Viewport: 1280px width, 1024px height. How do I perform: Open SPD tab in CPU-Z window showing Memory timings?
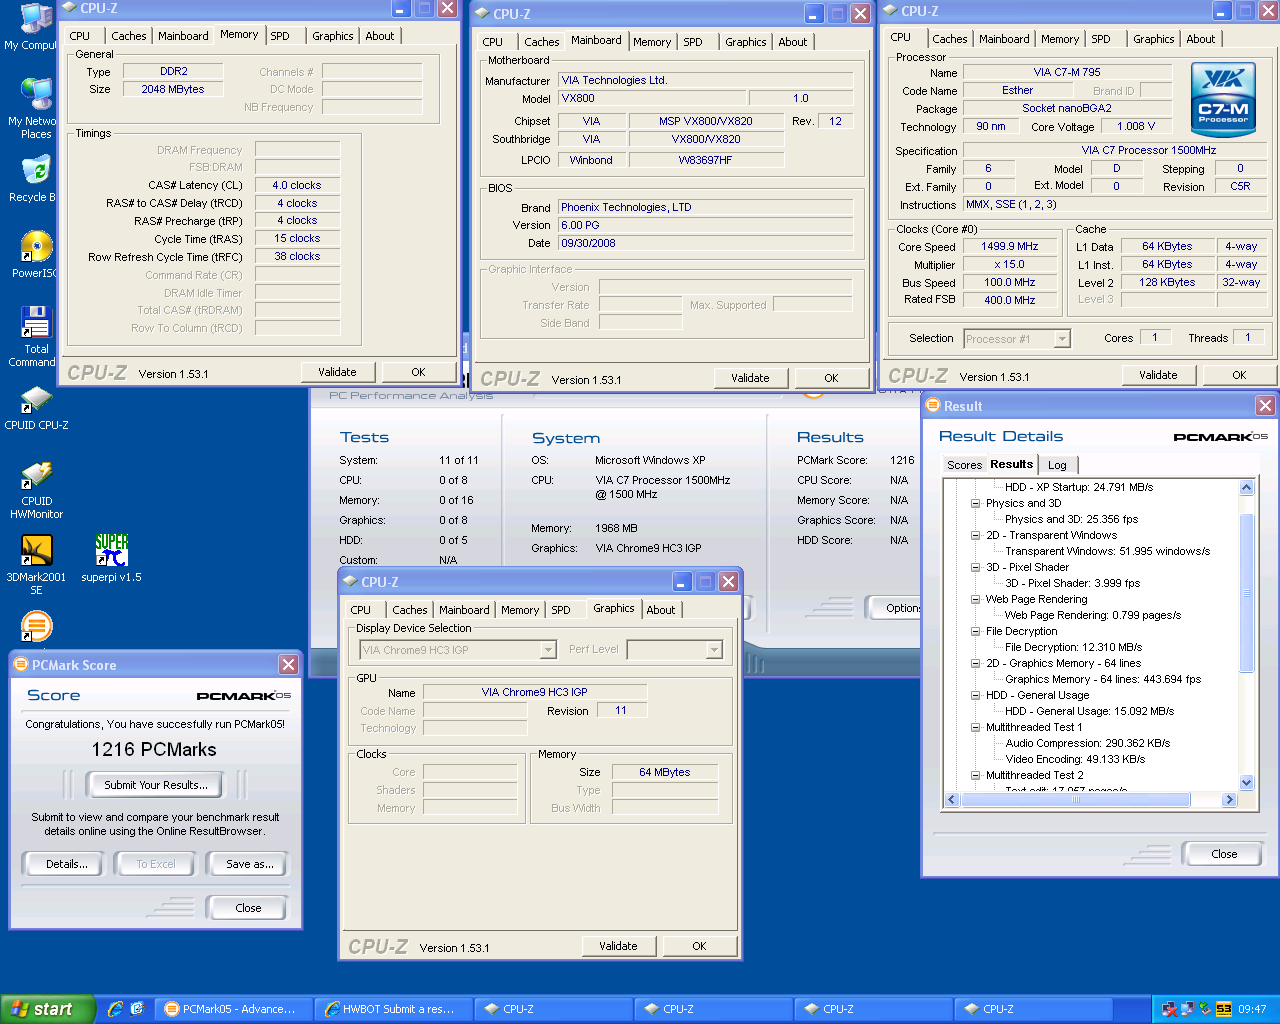tap(280, 36)
